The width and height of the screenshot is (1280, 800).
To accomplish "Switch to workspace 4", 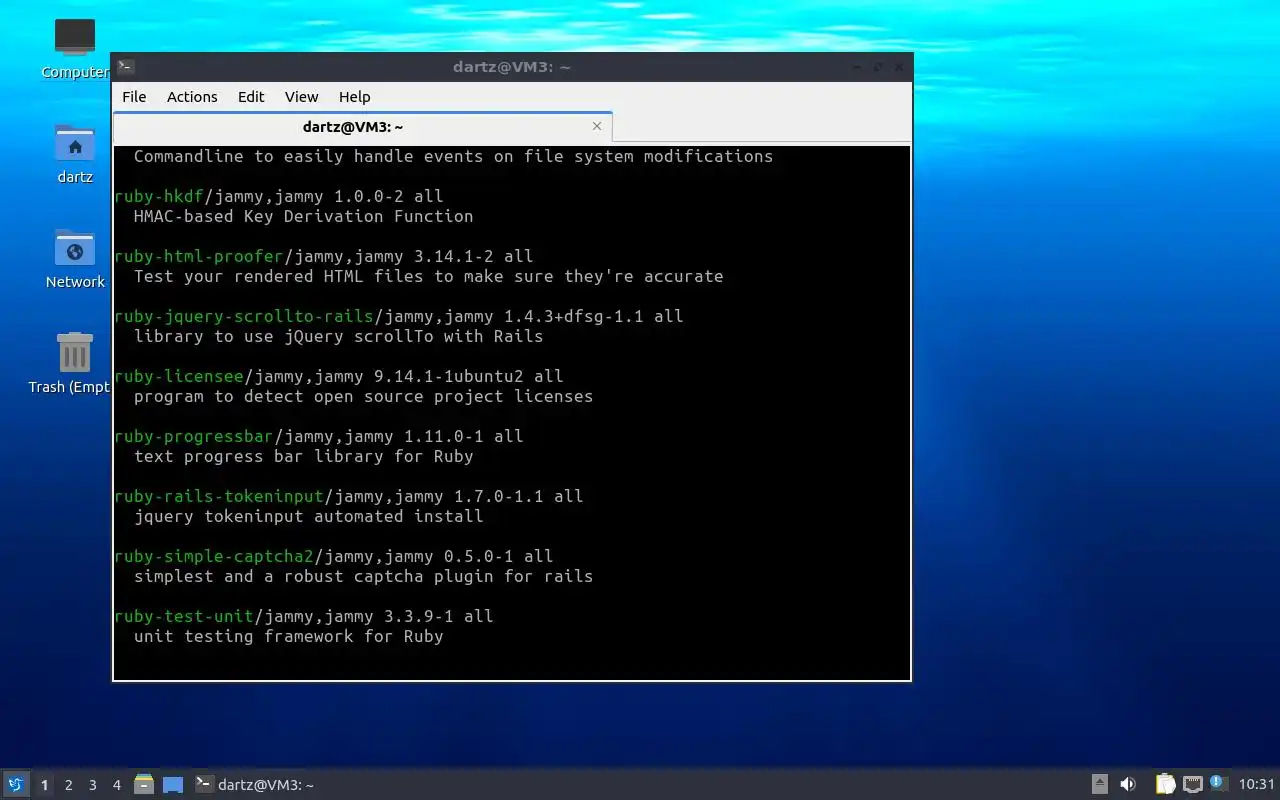I will pos(116,785).
